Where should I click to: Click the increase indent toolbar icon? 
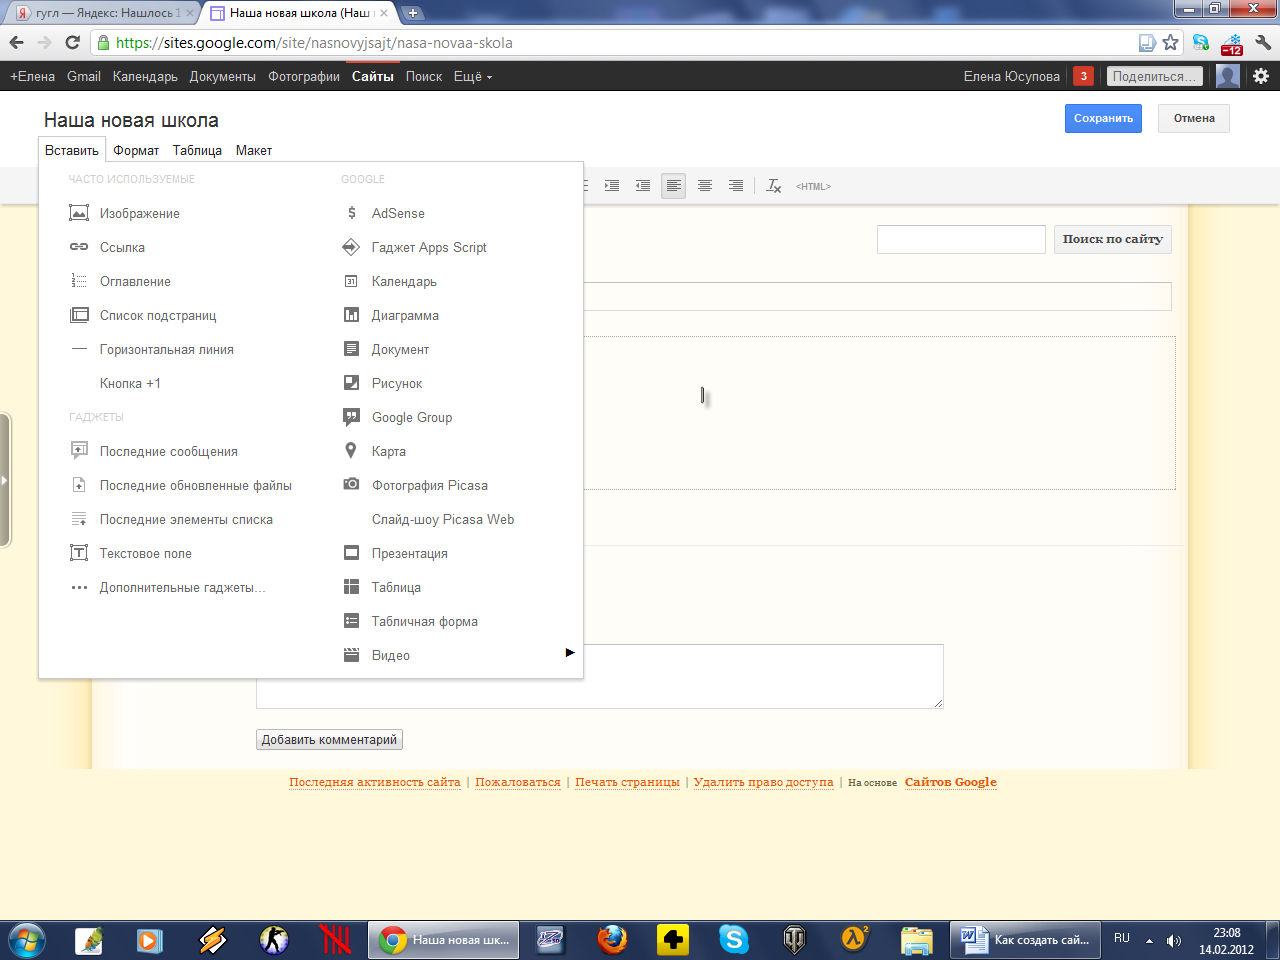click(612, 186)
